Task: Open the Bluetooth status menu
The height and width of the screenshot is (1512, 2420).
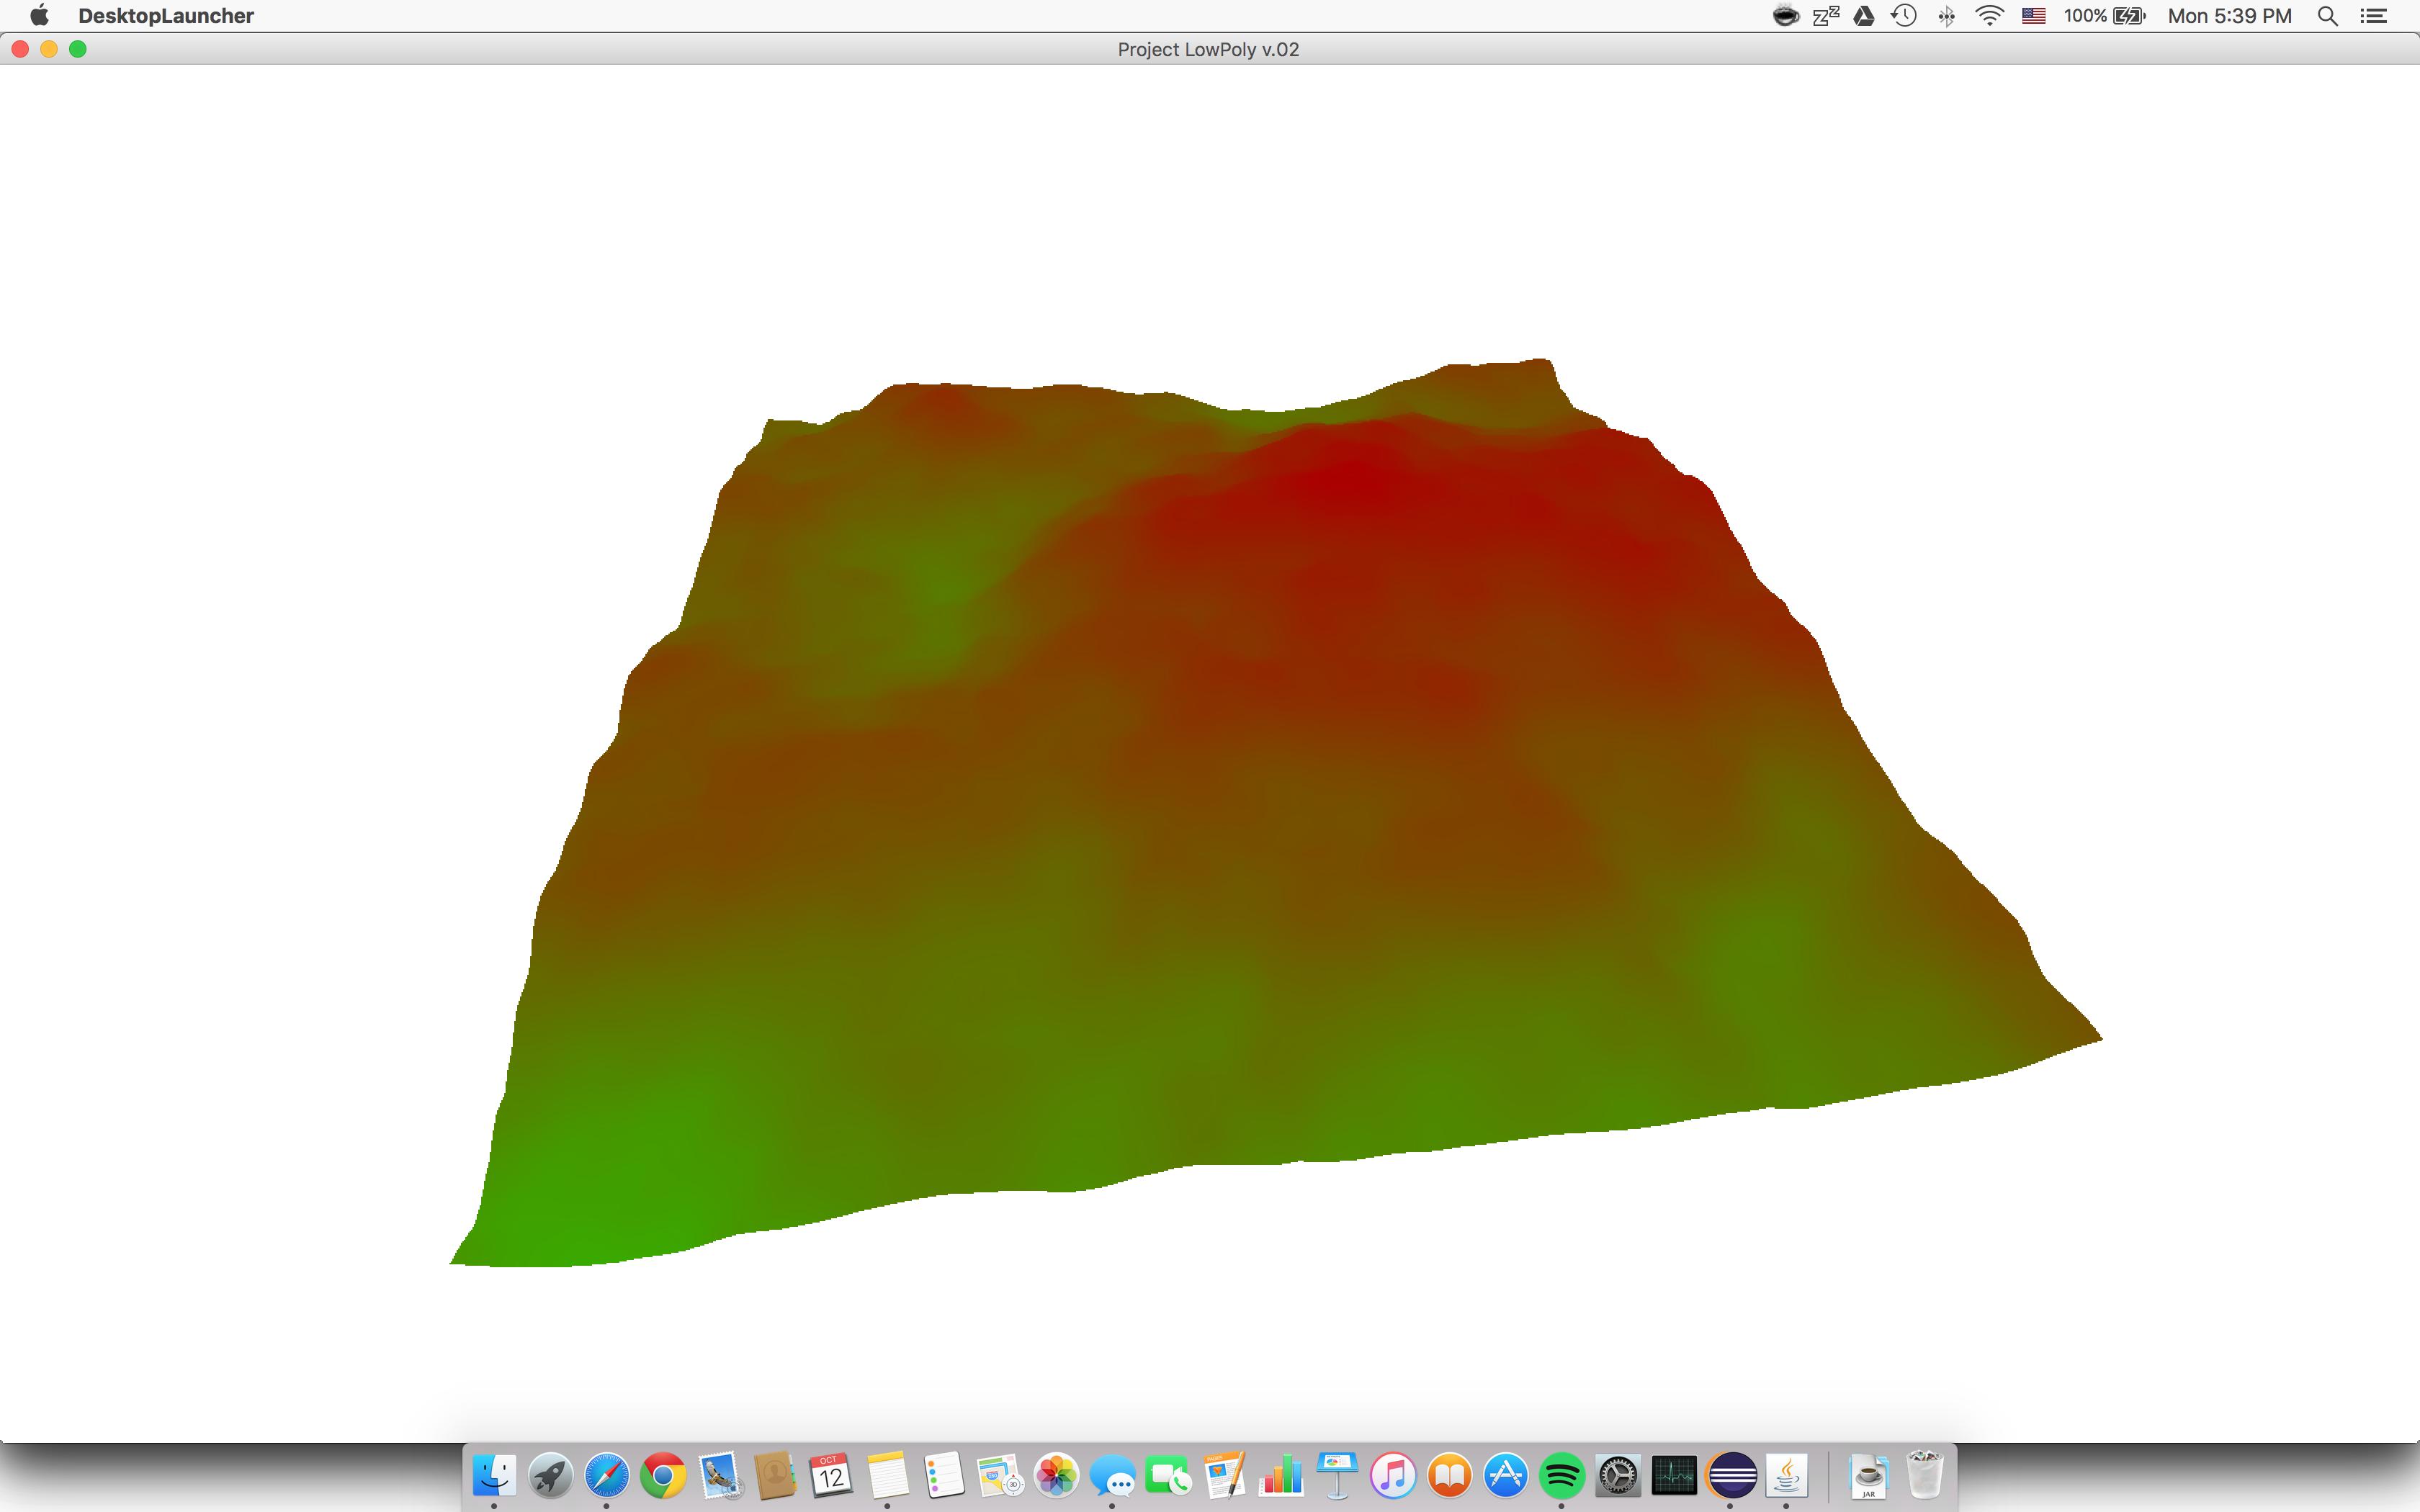Action: pyautogui.click(x=1946, y=16)
